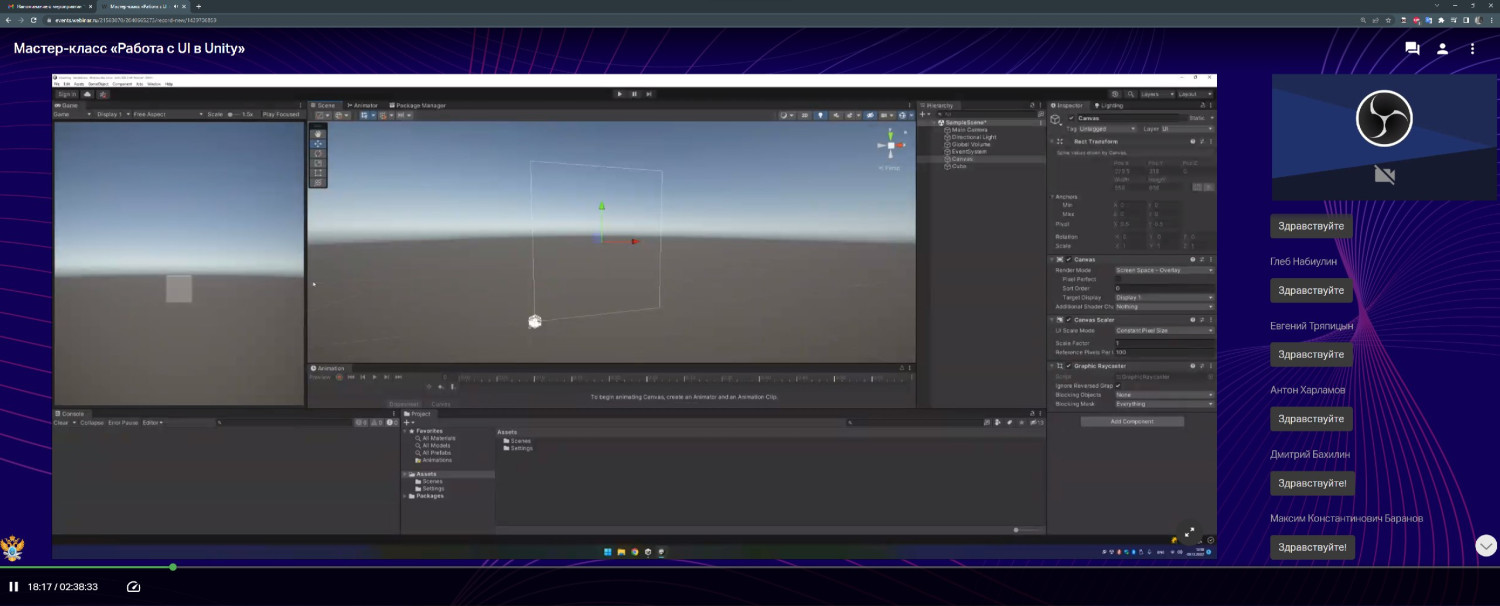The height and width of the screenshot is (606, 1500).
Task: Toggle the Canvas component enabled checkbox
Action: click(x=1068, y=259)
